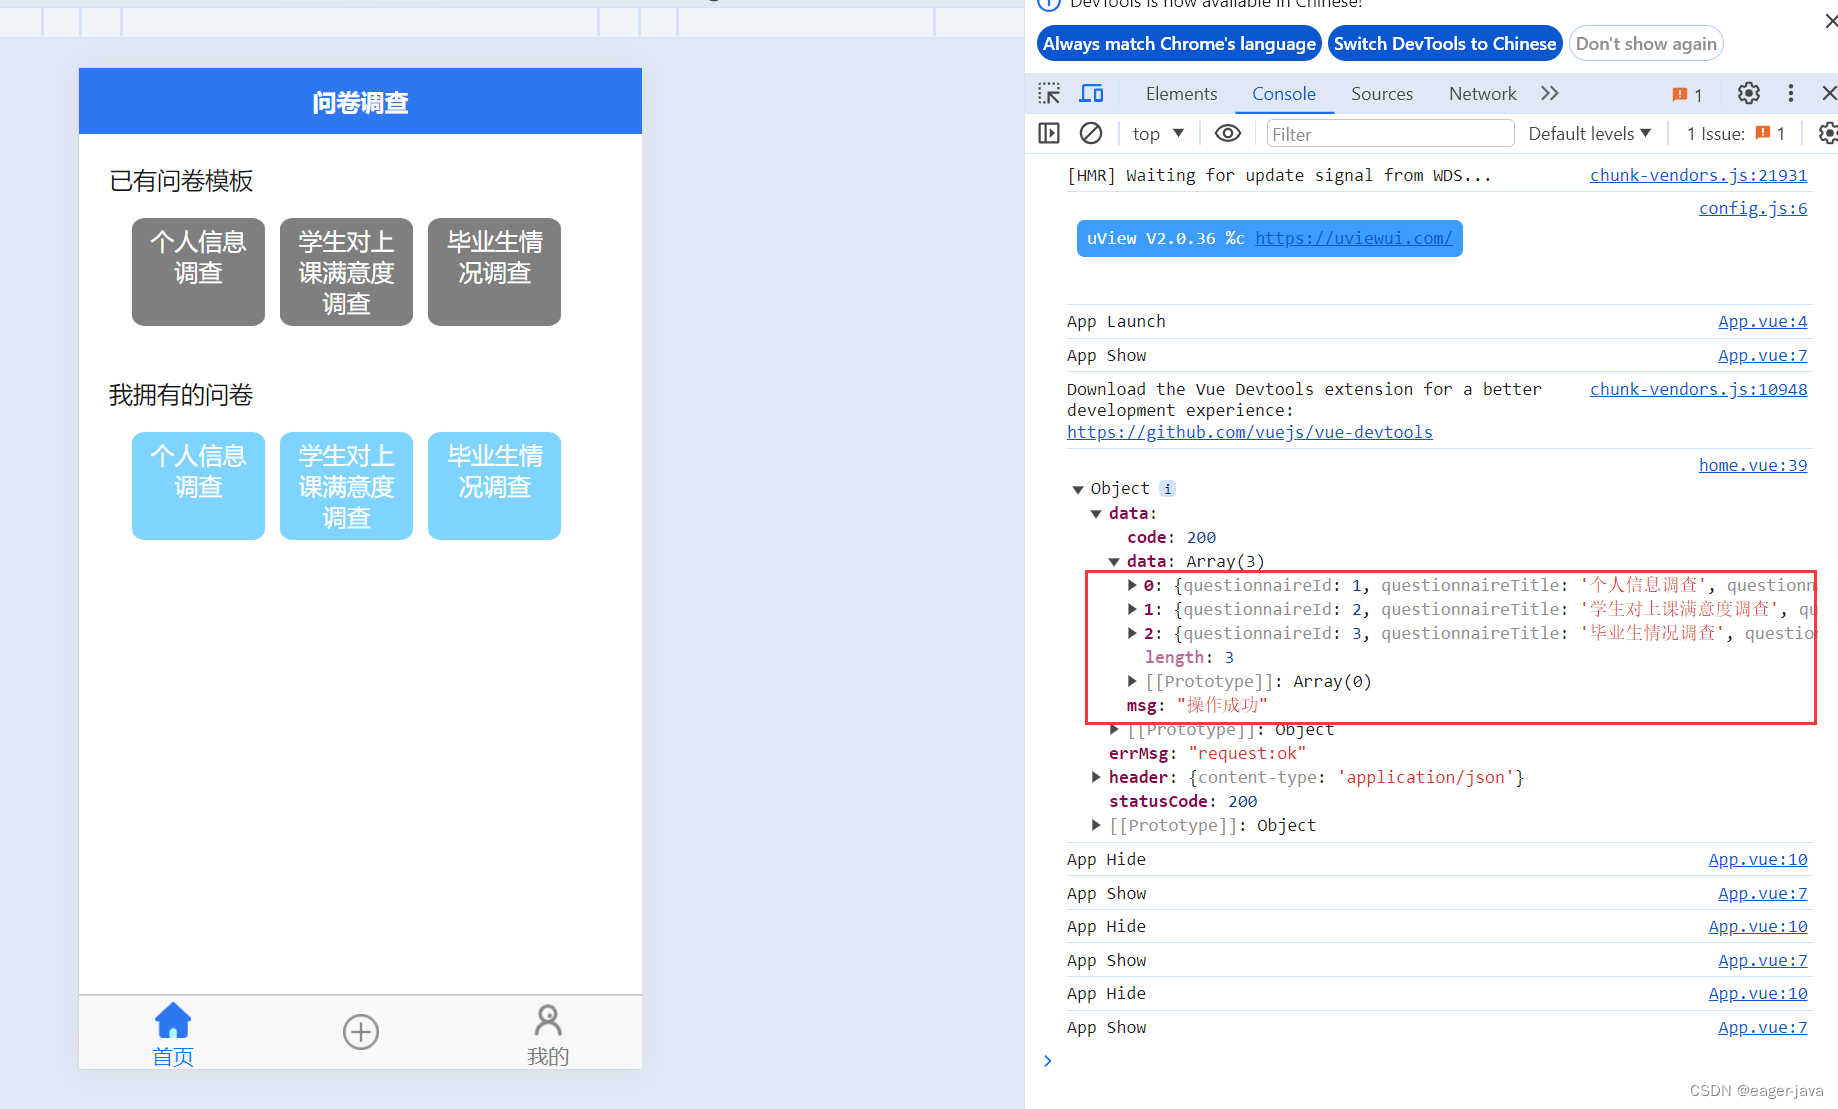Open the config.js:6 source link
This screenshot has height=1109, width=1838.
(x=1752, y=208)
